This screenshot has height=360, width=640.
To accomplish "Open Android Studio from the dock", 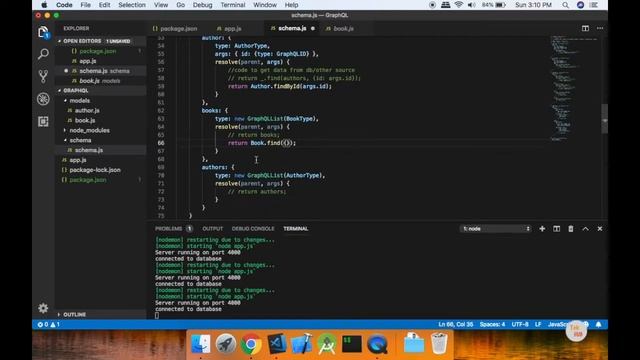I will pyautogui.click(x=327, y=344).
